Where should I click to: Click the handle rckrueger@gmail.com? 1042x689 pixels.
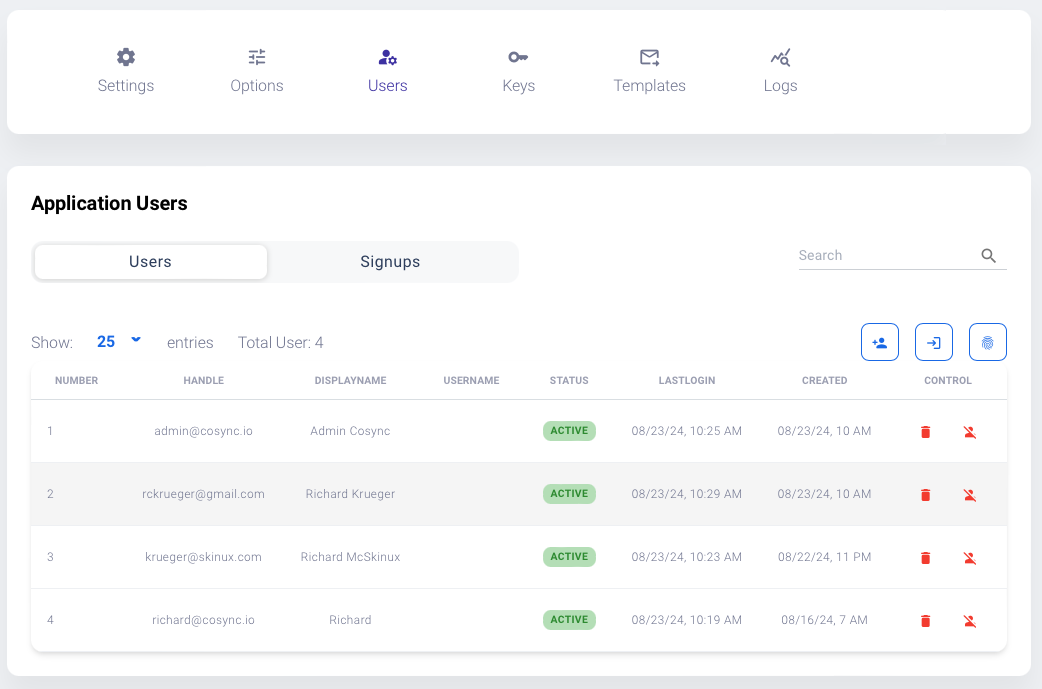point(203,494)
